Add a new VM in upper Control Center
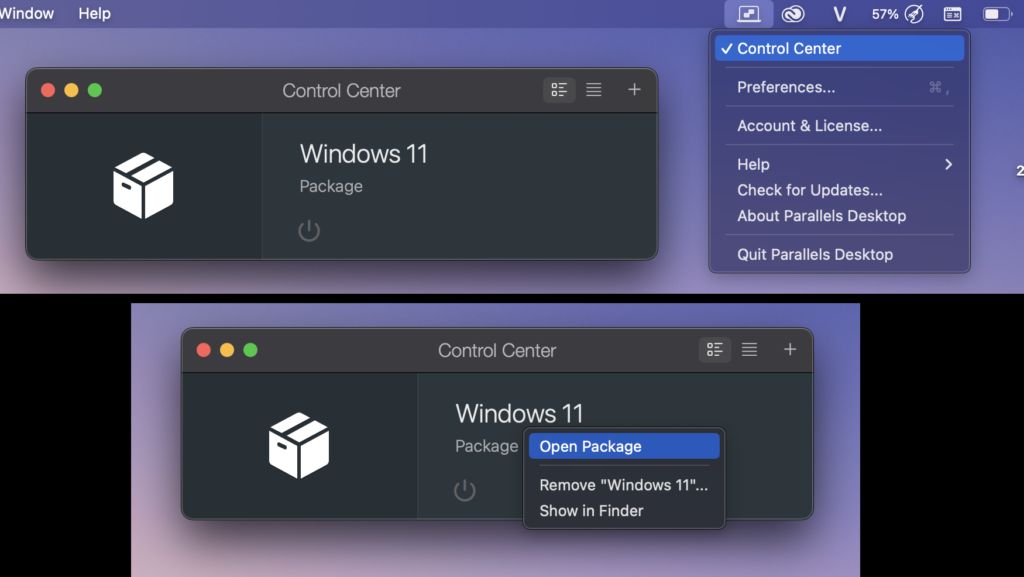1024x577 pixels. point(634,89)
